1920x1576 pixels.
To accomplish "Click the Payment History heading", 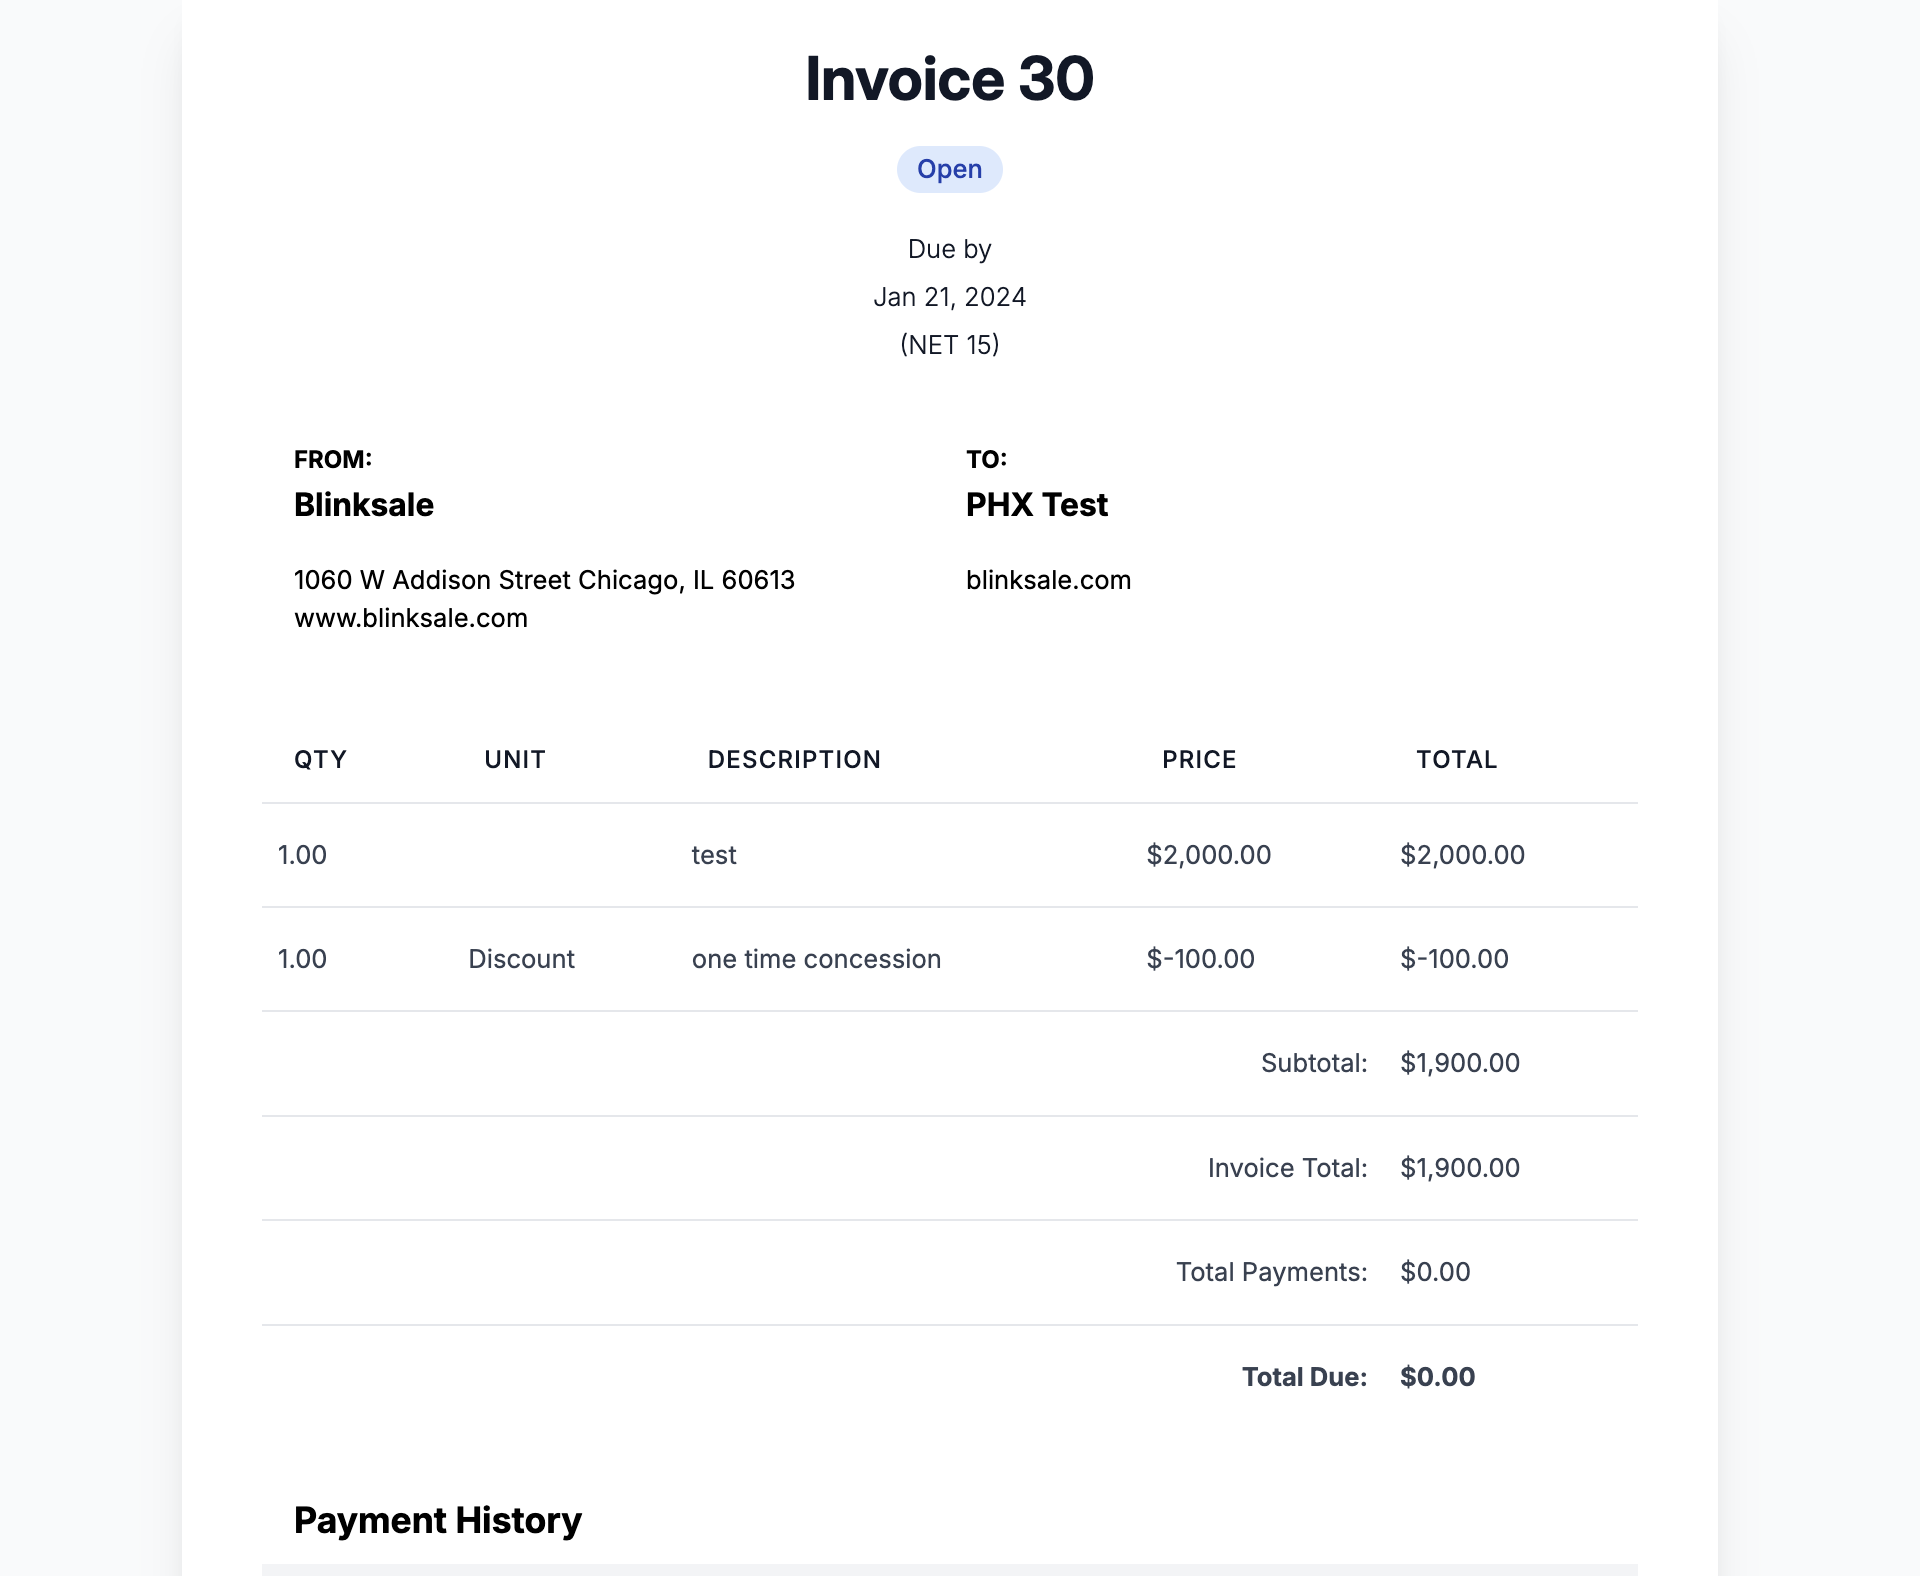I will tap(437, 1520).
